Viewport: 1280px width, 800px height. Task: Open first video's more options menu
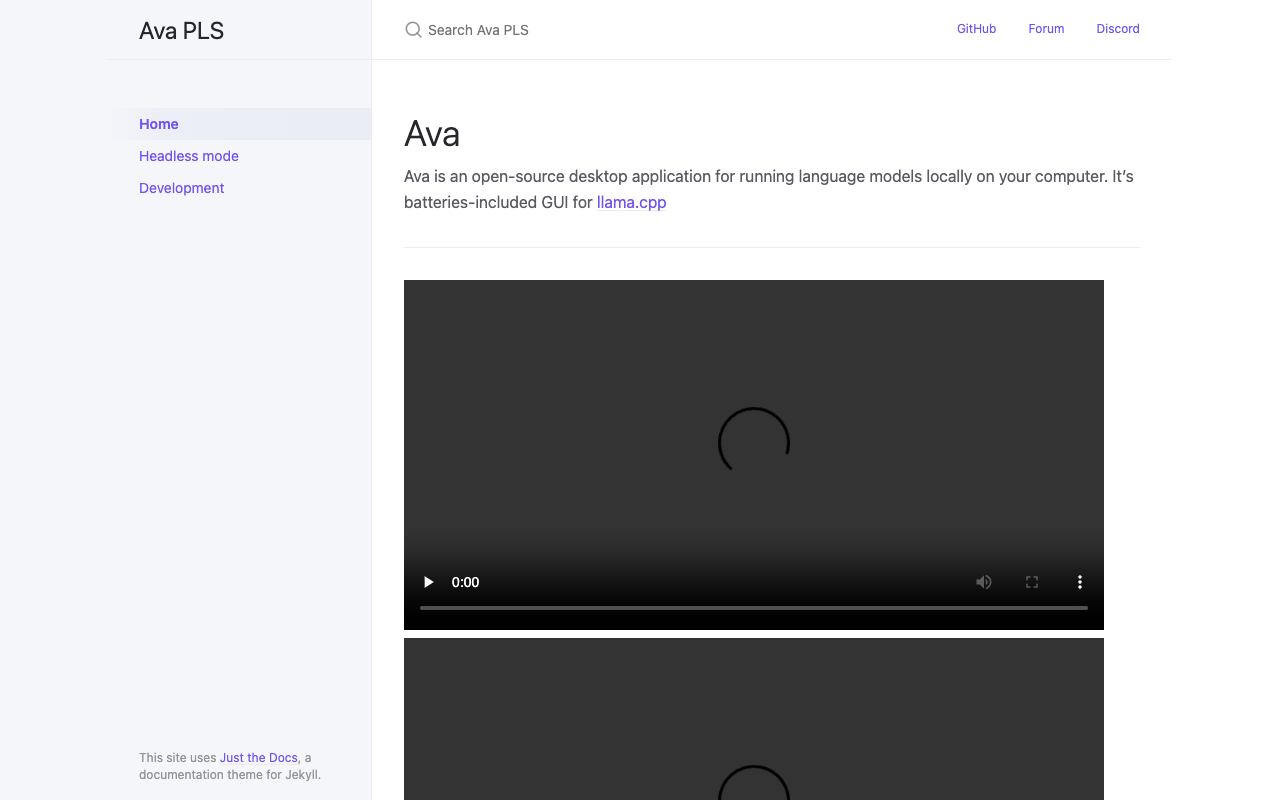click(x=1080, y=582)
